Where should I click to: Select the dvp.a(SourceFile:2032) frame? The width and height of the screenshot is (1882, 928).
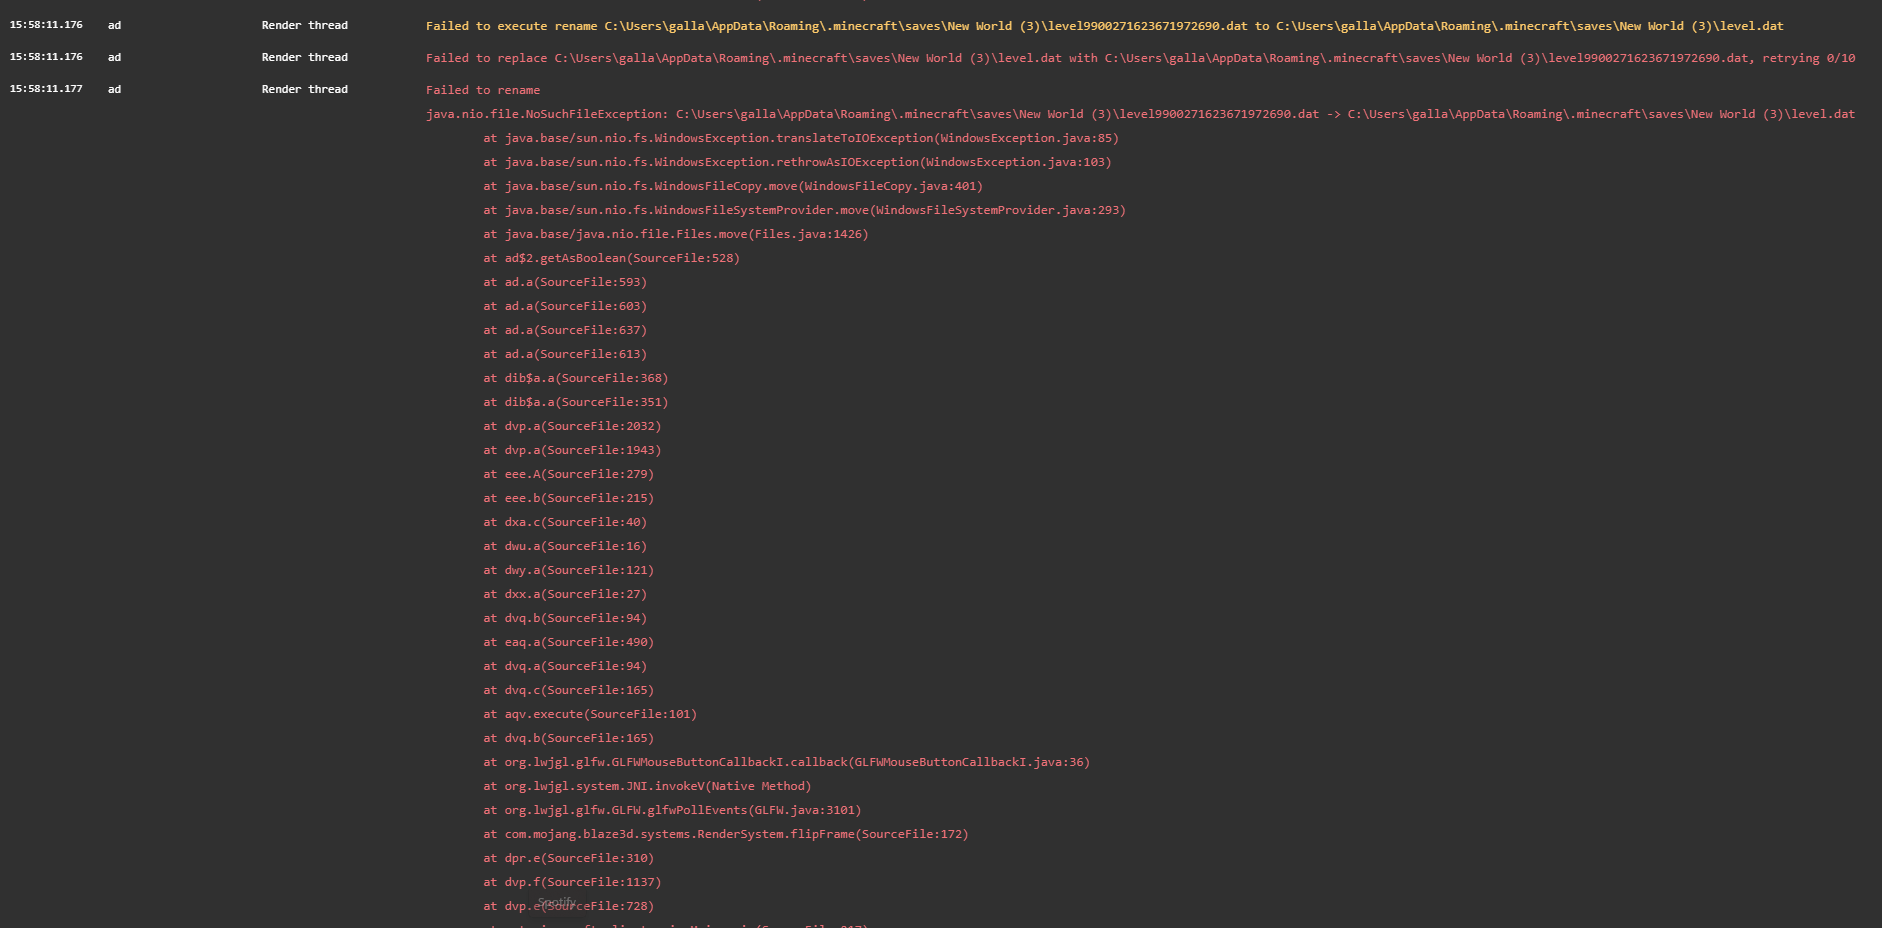(x=572, y=426)
